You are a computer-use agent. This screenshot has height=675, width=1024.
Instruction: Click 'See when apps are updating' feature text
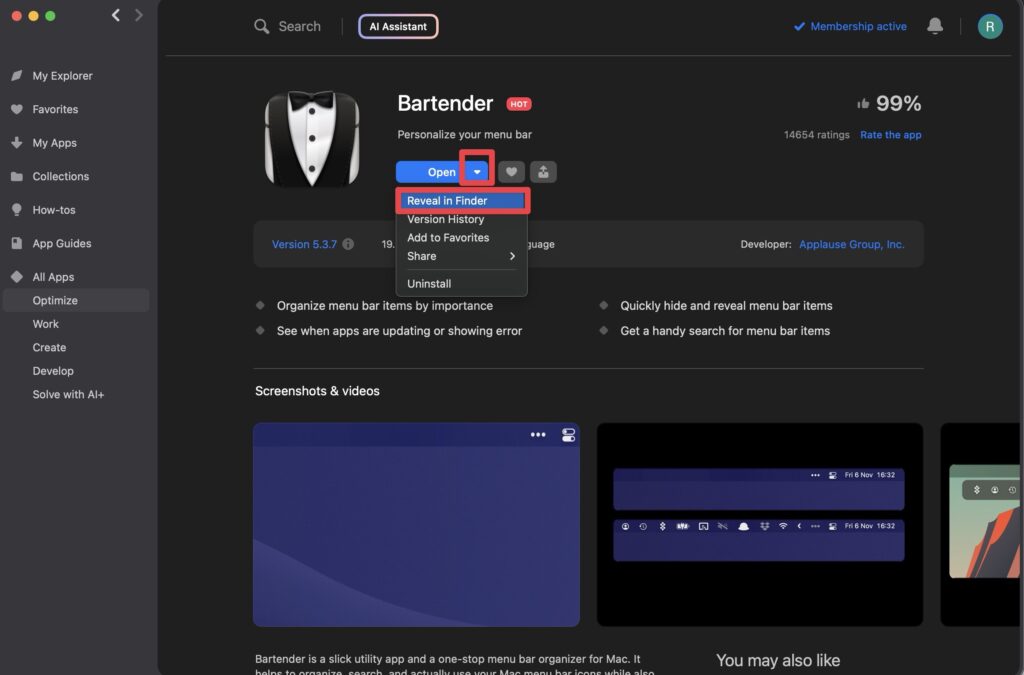point(399,330)
